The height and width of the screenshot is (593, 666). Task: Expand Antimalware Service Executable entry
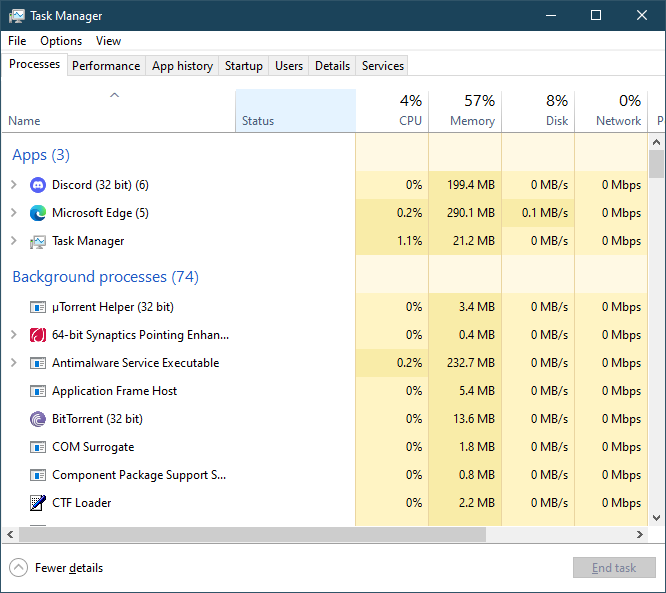13,363
